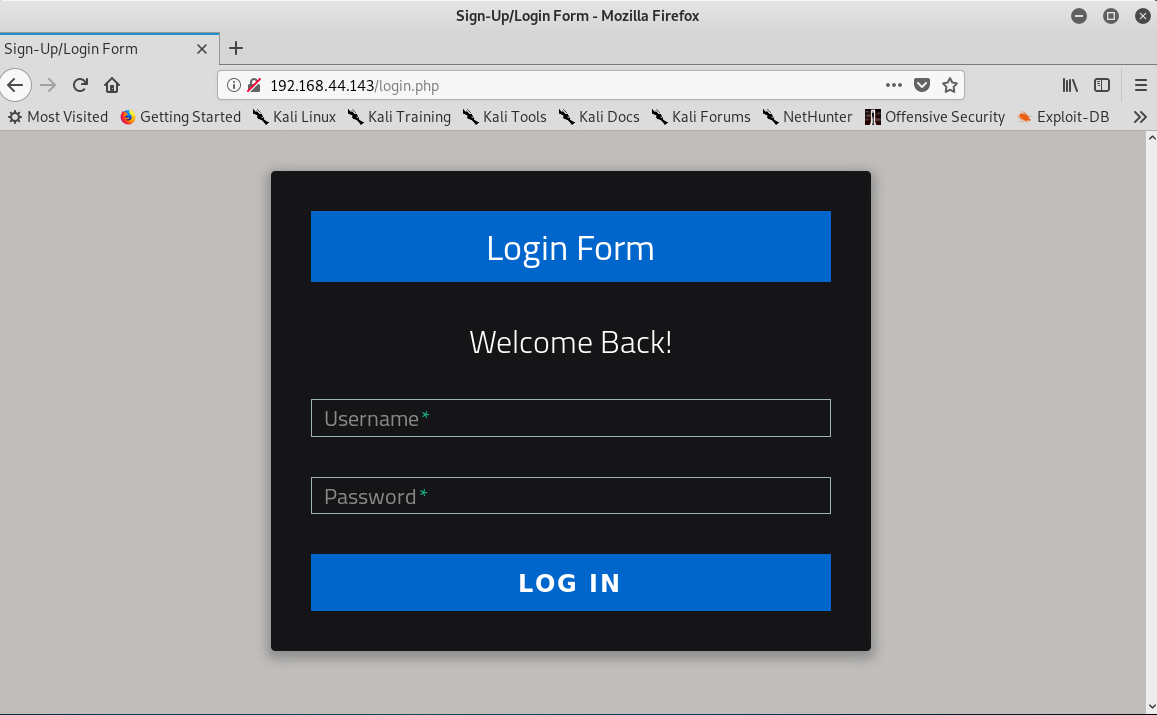The image size is (1157, 715).
Task: Open the Firefox hamburger menu
Action: 1141,85
